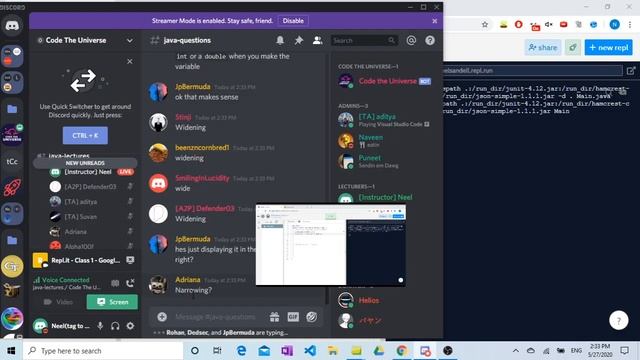Click the Discord search field
This screenshot has width=640, height=360.
364,40
